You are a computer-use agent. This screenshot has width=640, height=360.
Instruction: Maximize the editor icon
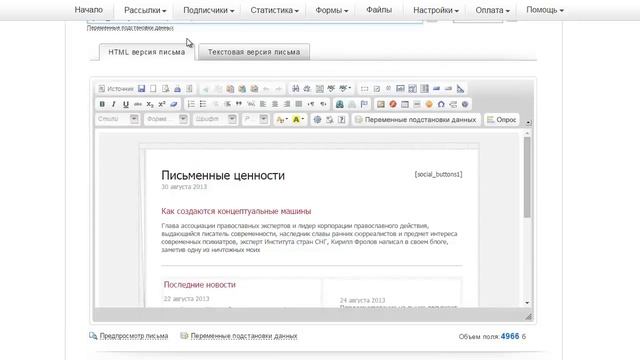pyautogui.click(x=317, y=120)
